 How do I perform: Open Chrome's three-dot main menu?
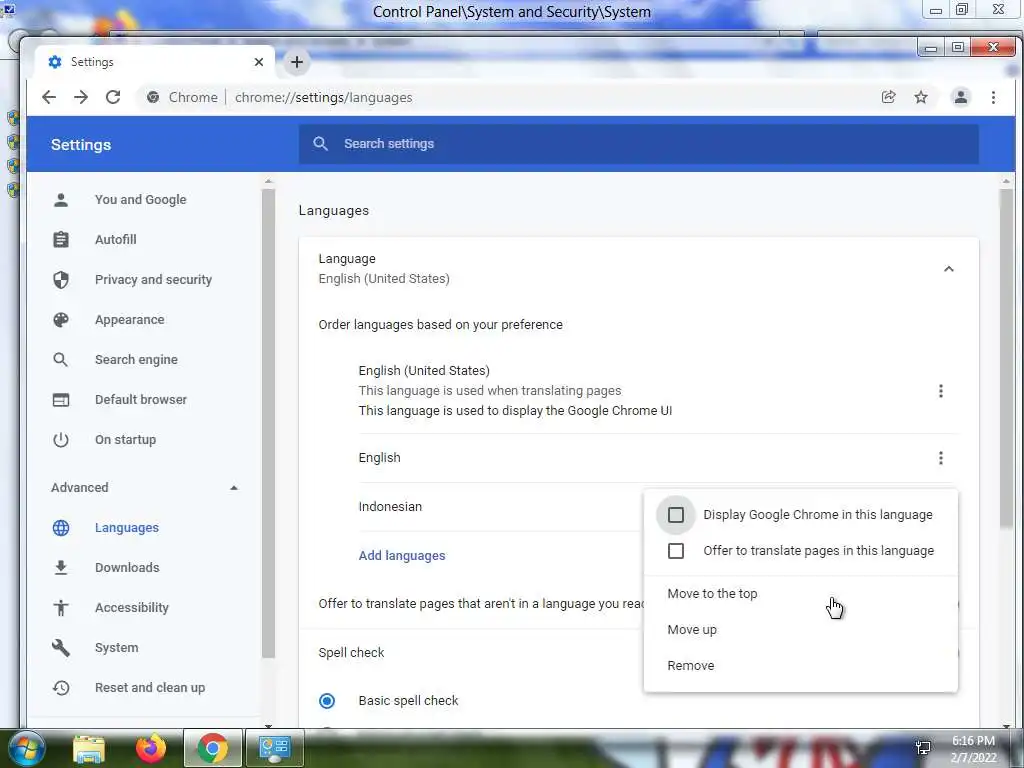click(993, 97)
